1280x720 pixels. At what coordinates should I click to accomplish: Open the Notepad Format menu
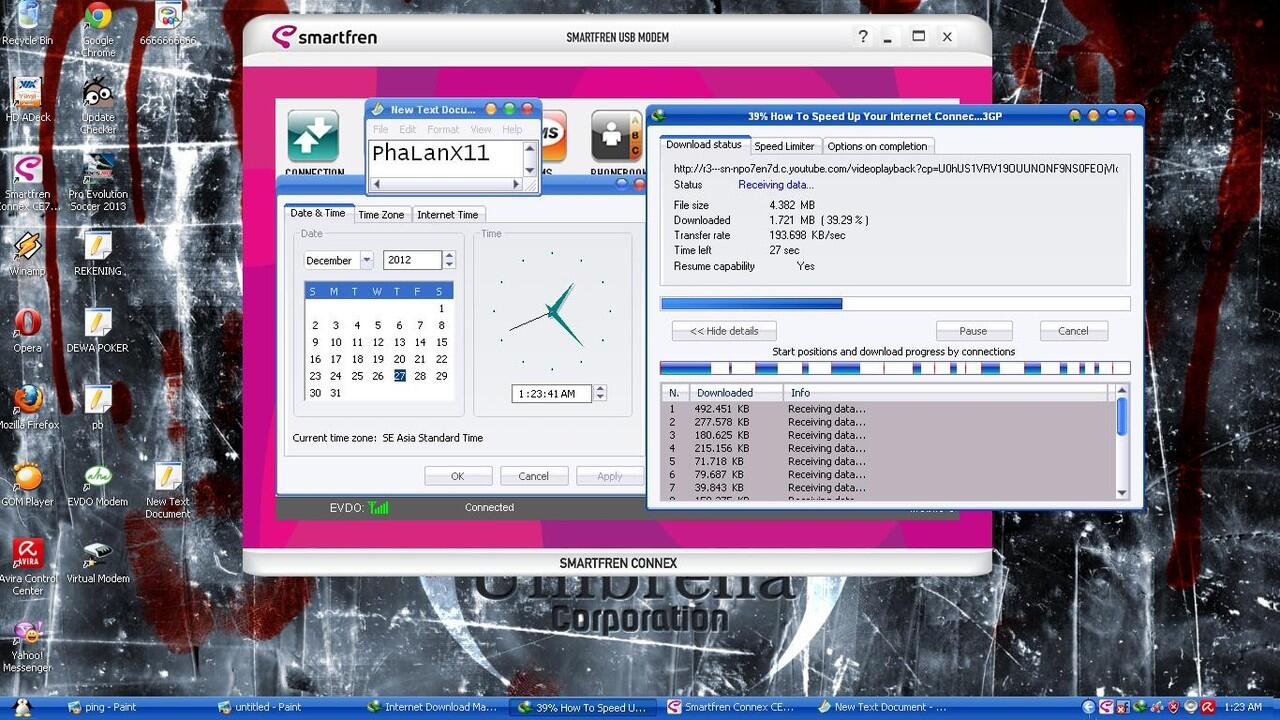(443, 129)
